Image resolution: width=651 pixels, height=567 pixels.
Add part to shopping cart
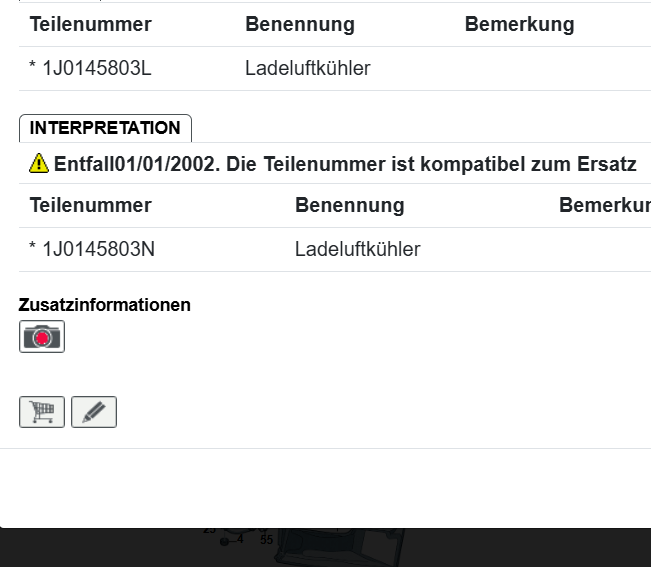coord(42,412)
